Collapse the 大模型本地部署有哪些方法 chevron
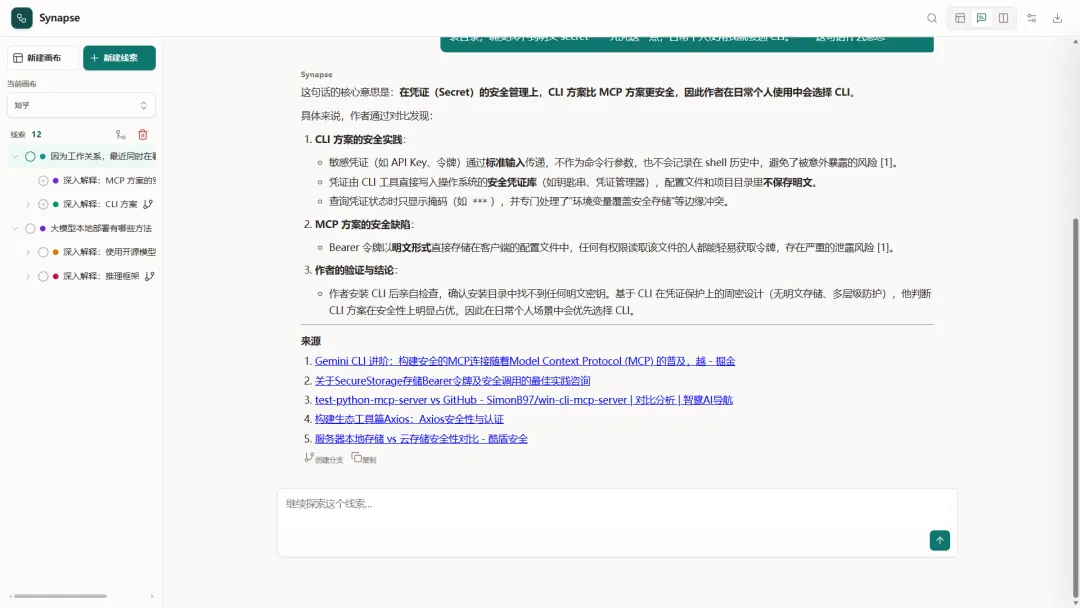The image size is (1080, 608). 15,229
